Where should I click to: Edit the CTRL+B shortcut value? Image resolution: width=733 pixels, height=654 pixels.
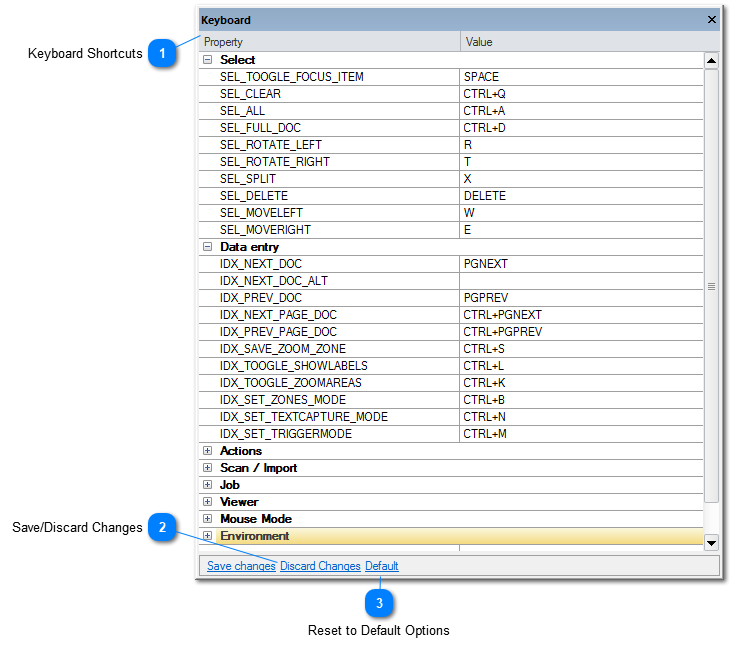point(582,400)
